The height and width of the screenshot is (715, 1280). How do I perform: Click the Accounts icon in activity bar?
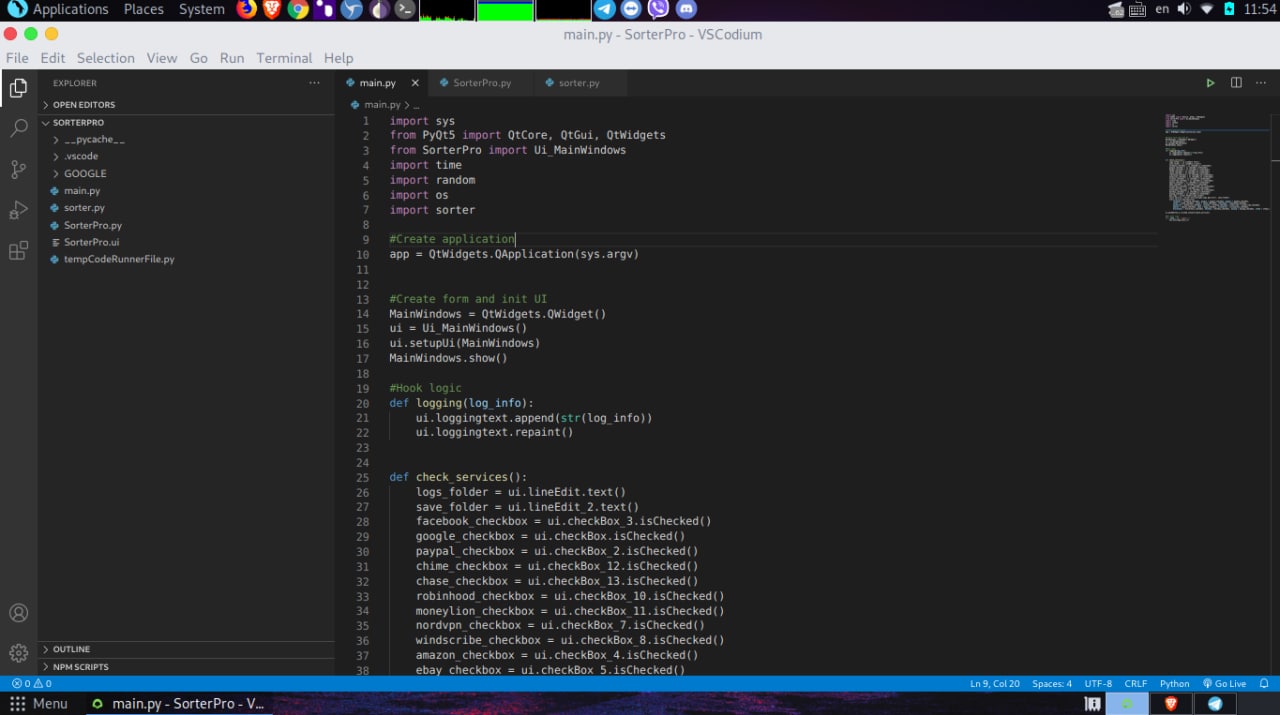(18, 613)
